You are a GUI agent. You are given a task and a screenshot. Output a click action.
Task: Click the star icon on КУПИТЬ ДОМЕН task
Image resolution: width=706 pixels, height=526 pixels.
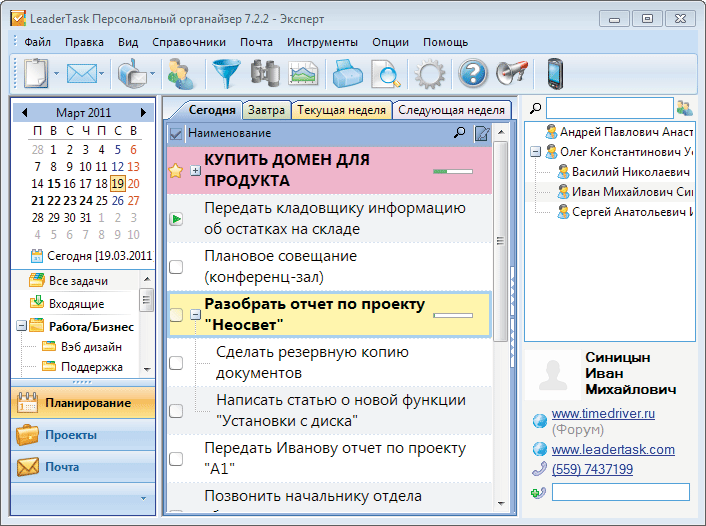[176, 171]
